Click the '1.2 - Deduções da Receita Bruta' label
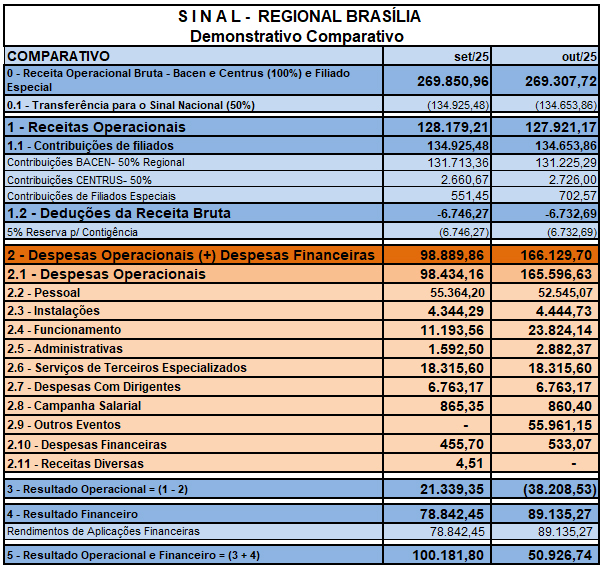Screen dimensions: 601x567 (x=119, y=212)
